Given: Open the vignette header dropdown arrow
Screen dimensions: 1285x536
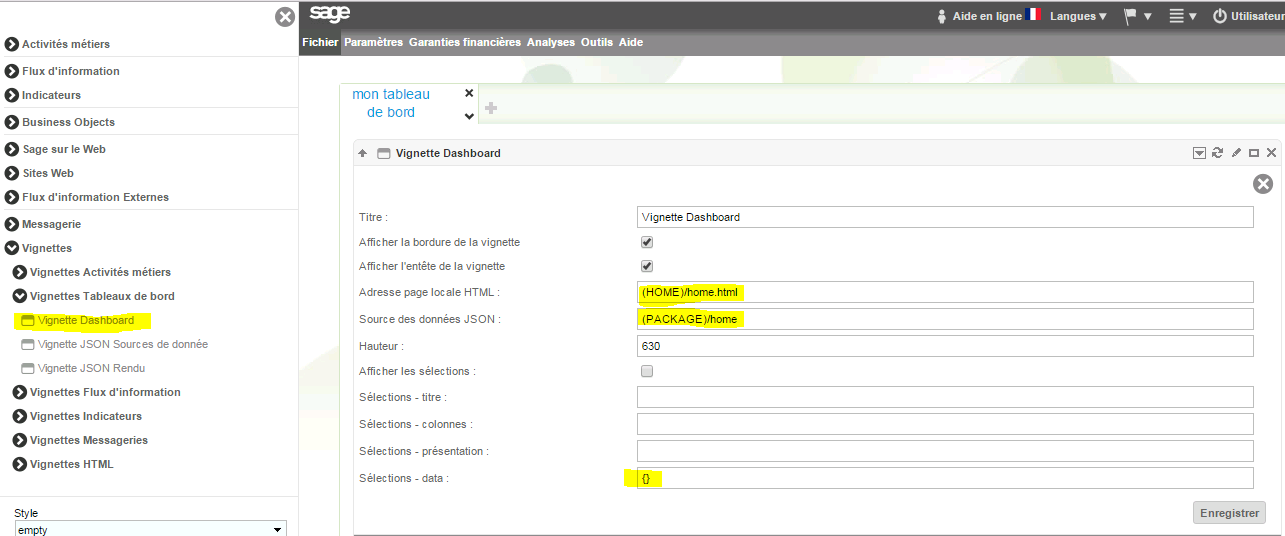Looking at the screenshot, I should click(x=1199, y=153).
